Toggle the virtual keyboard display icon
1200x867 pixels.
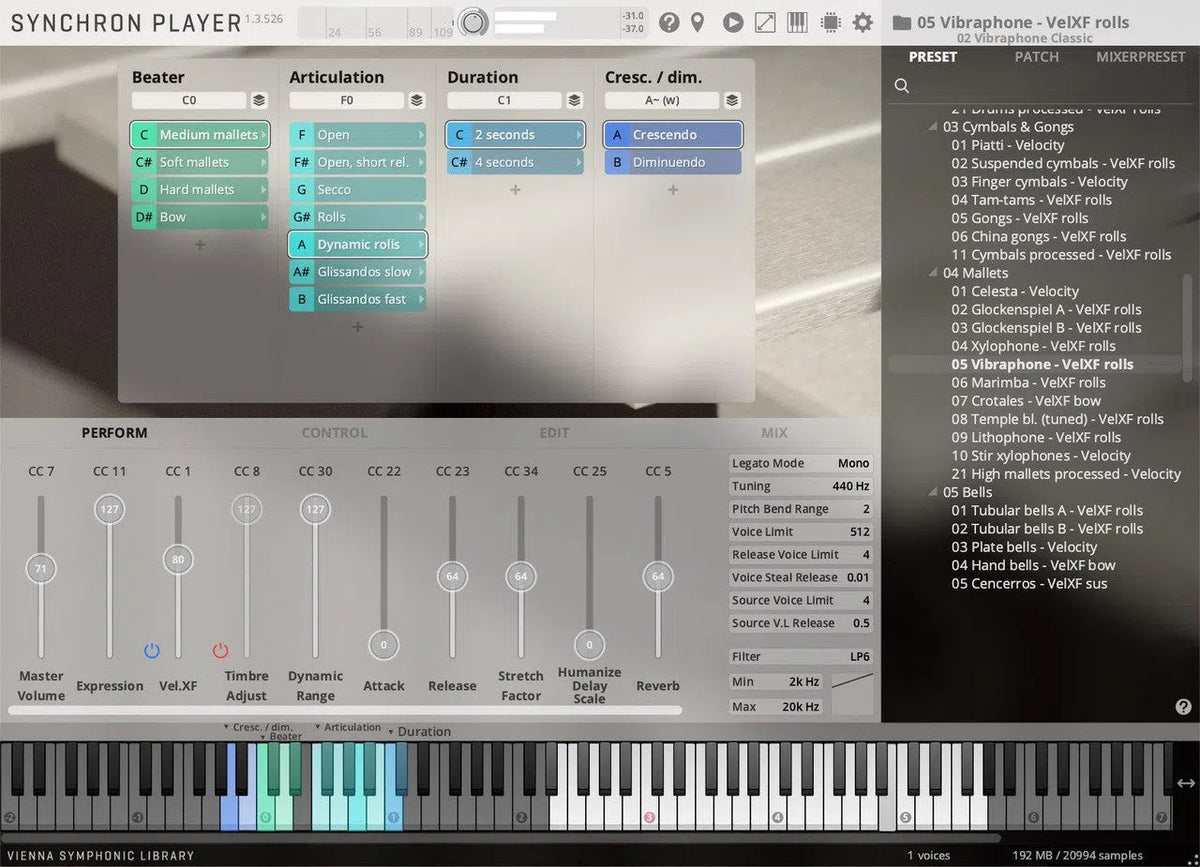796,21
